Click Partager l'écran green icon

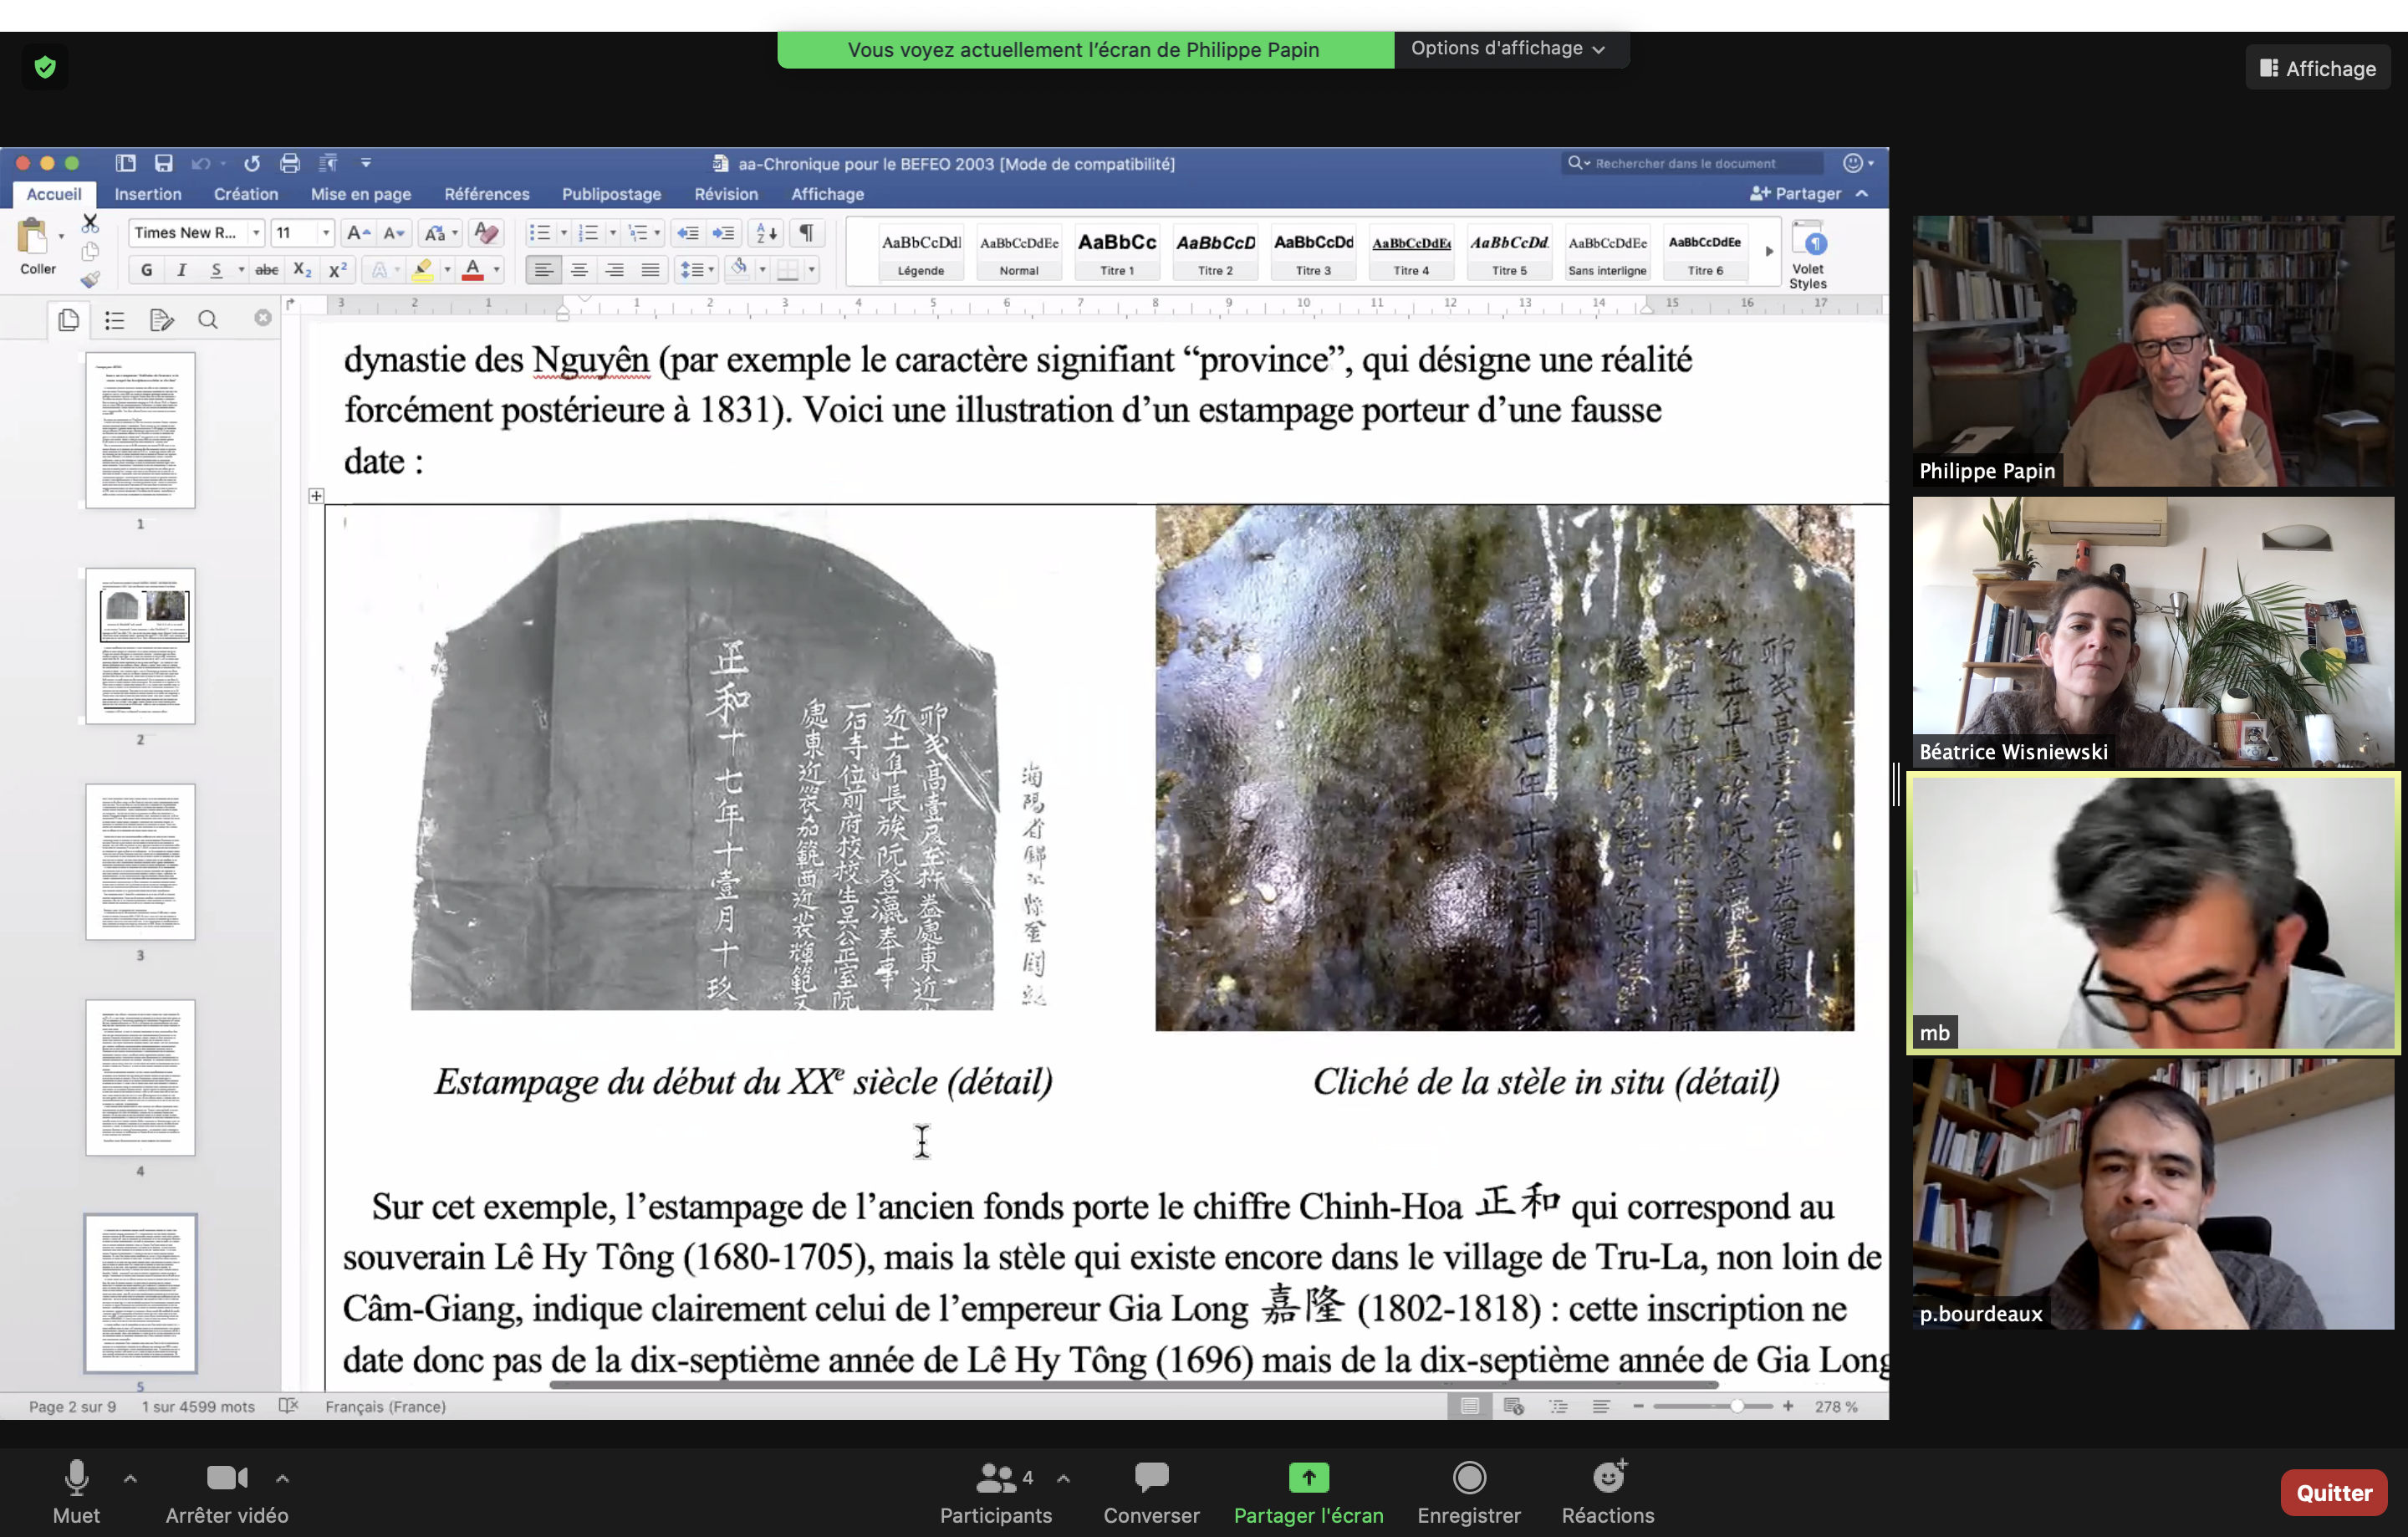(x=1308, y=1477)
